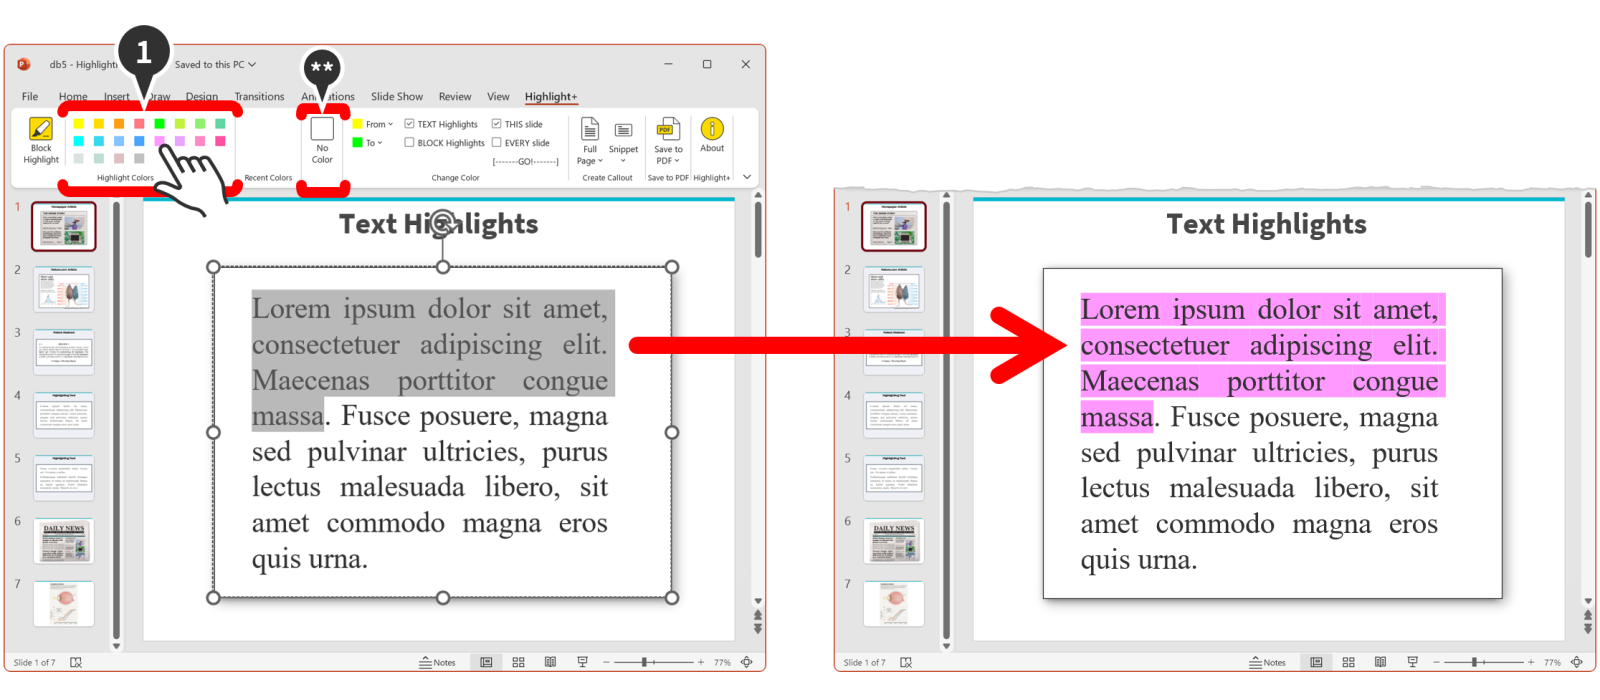Screen dimensions: 1600x700
Task: Click zoom out minus in right window
Action: 1436,662
